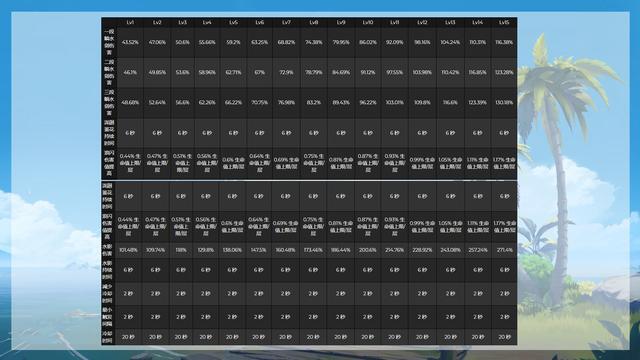
Task: Click the Lv15 column header
Action: pyautogui.click(x=504, y=22)
